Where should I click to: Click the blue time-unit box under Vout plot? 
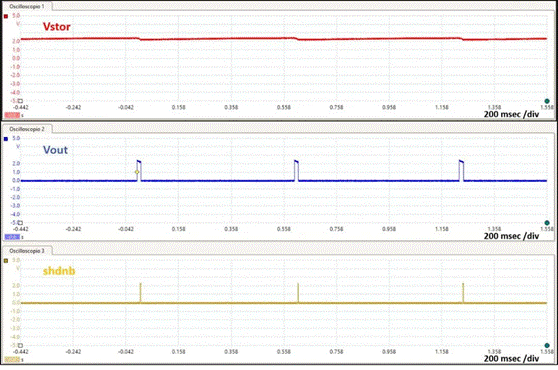tap(12, 237)
